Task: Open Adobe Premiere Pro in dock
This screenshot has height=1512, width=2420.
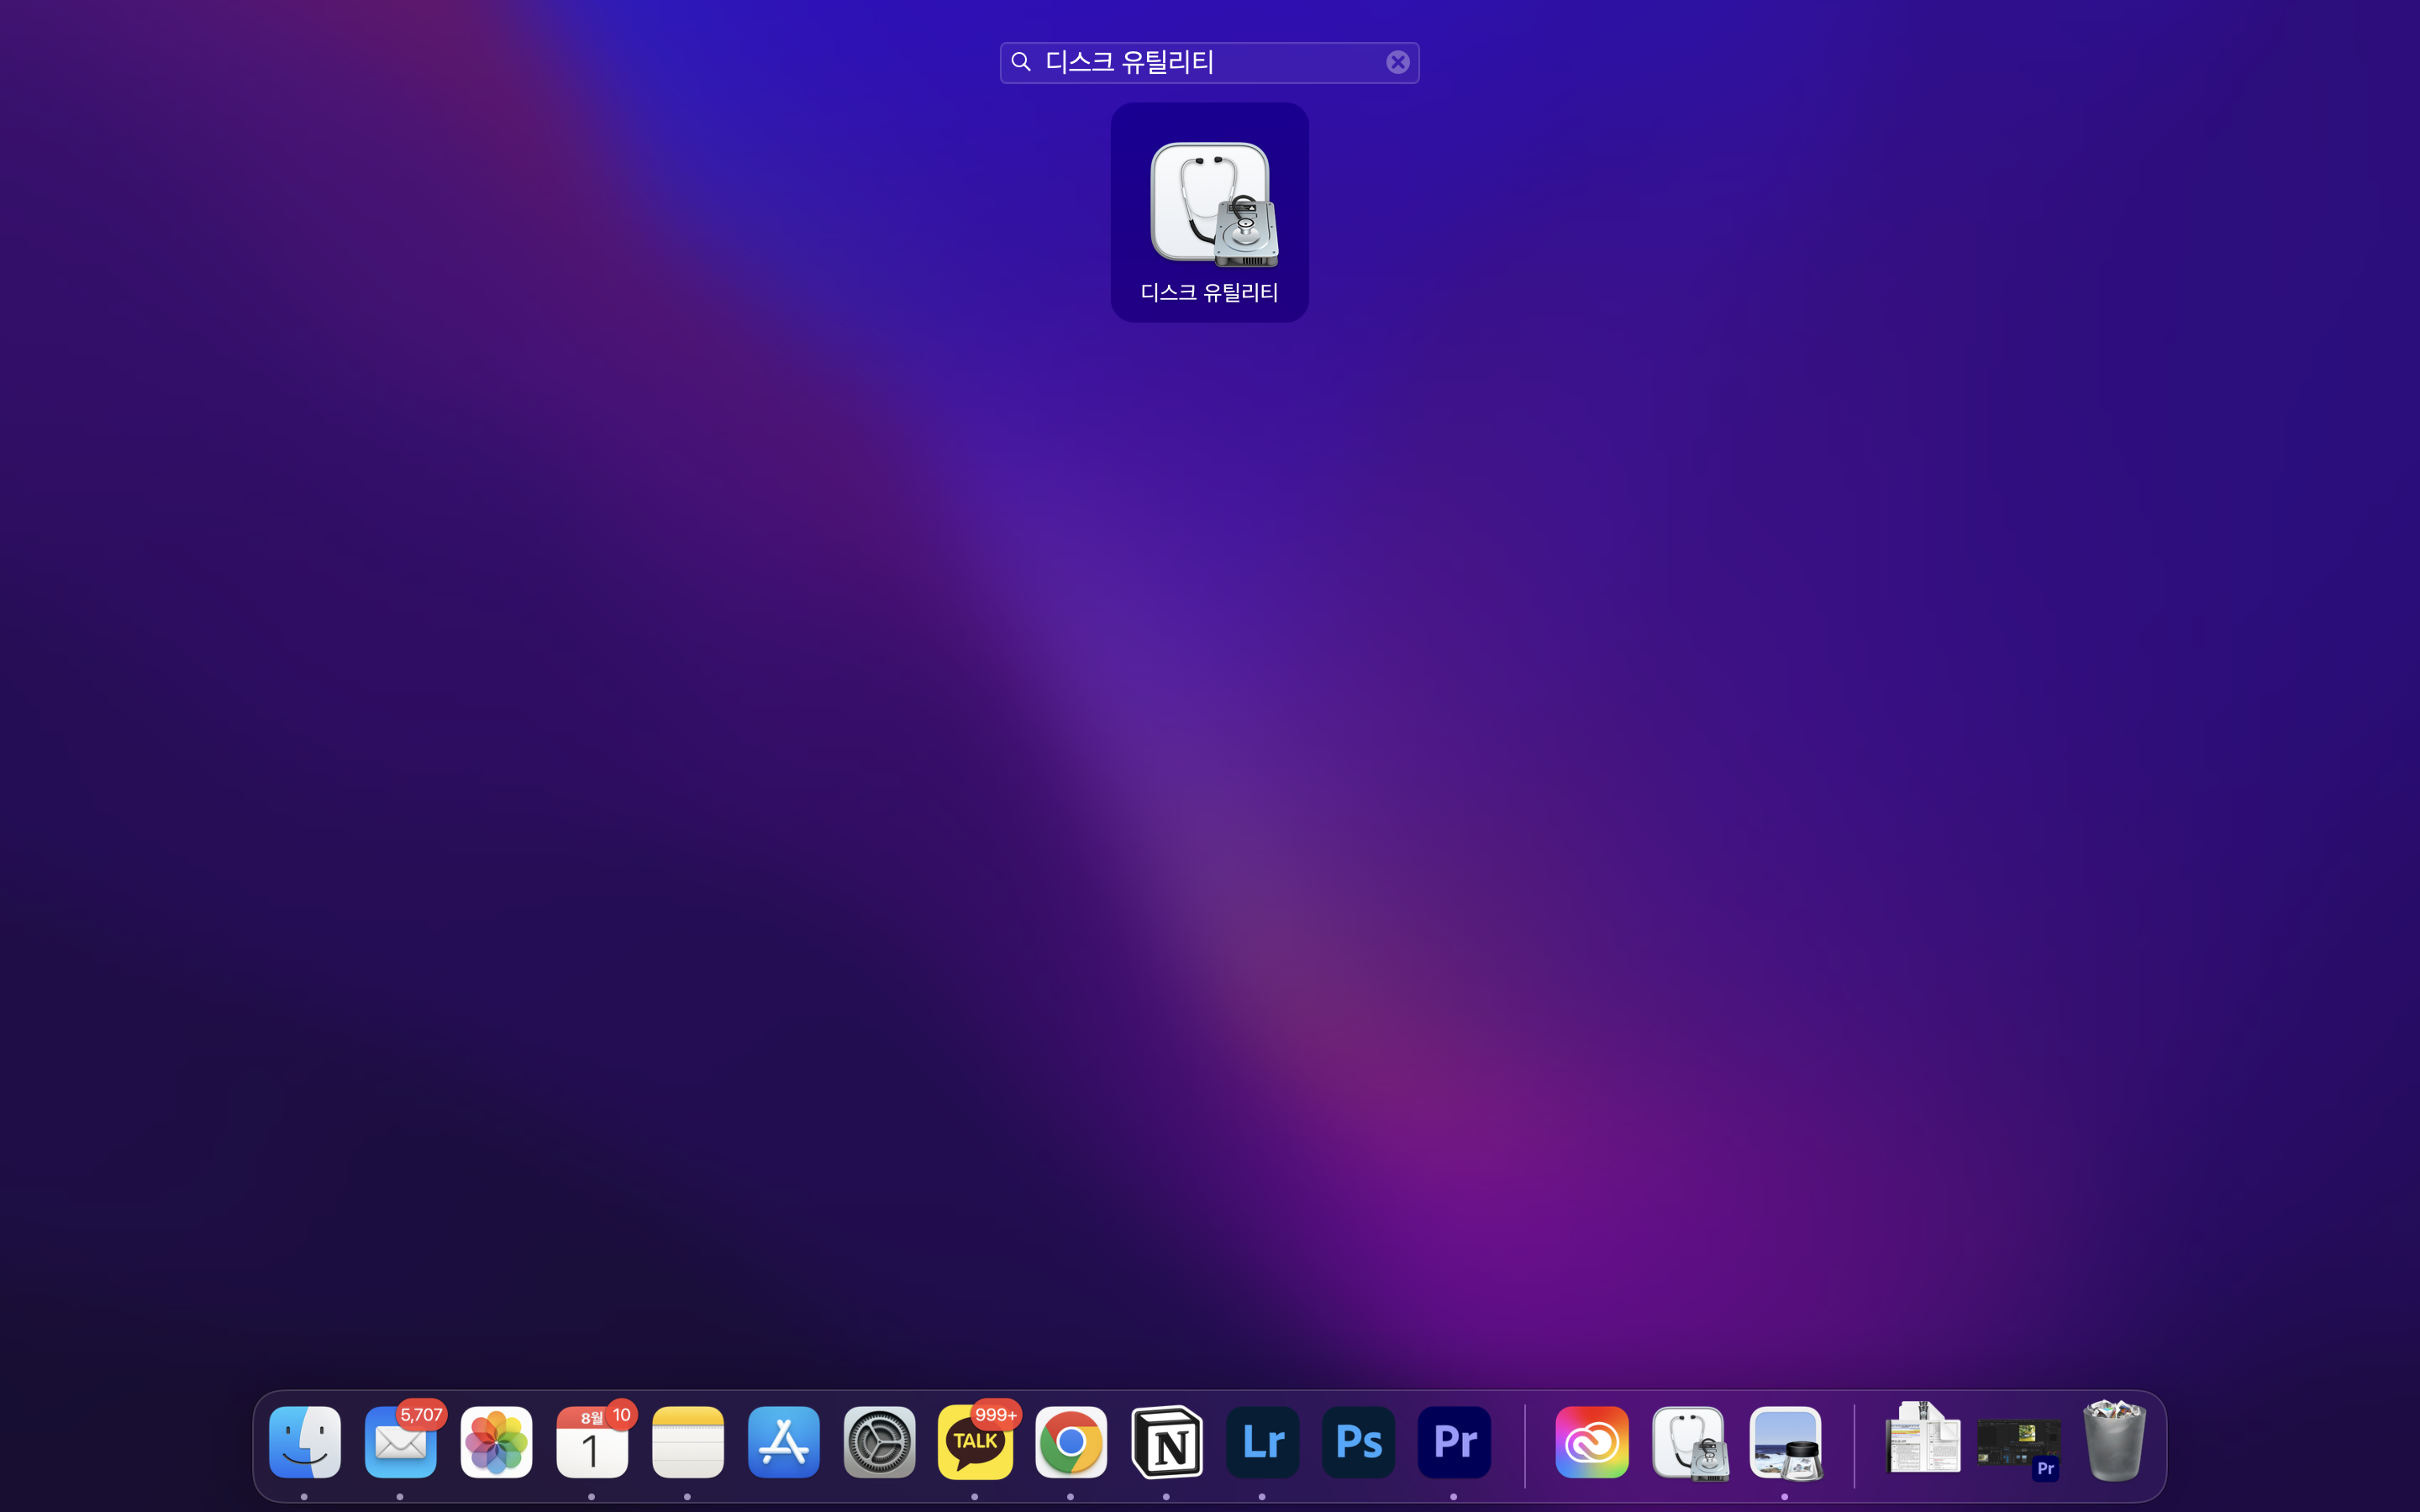Action: 1454,1442
